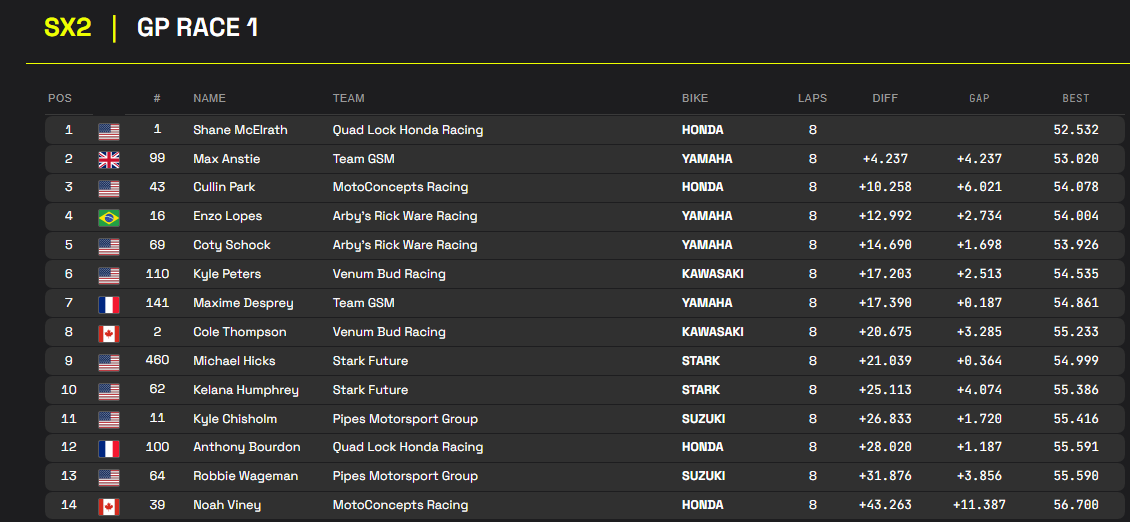This screenshot has height=522, width=1130.
Task: Select the DIFF column header
Action: [x=884, y=98]
